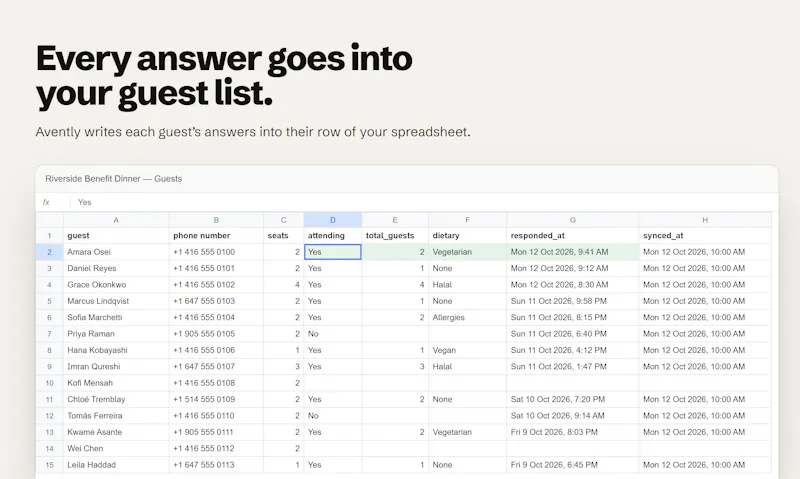Screen dimensions: 800x479
Task: Select column A header
Action: [116, 220]
